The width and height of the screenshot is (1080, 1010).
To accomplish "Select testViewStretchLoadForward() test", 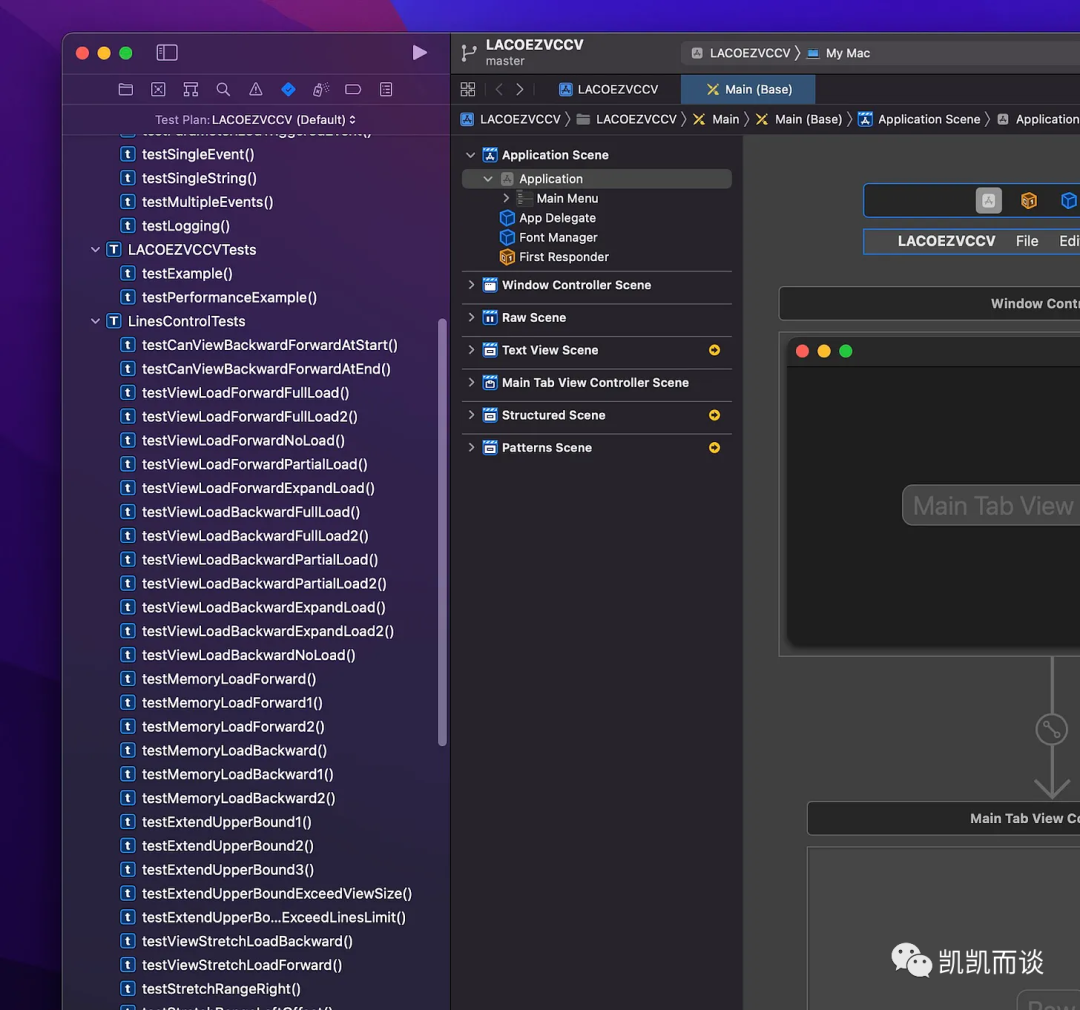I will [x=241, y=965].
